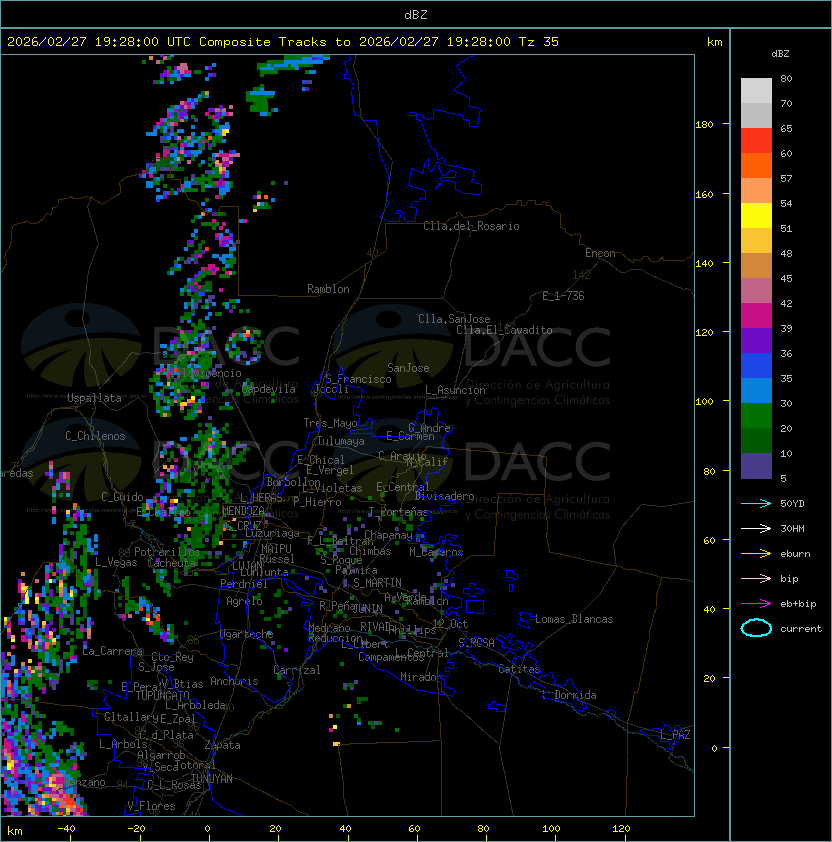Click the Agrelo label

[x=244, y=601]
